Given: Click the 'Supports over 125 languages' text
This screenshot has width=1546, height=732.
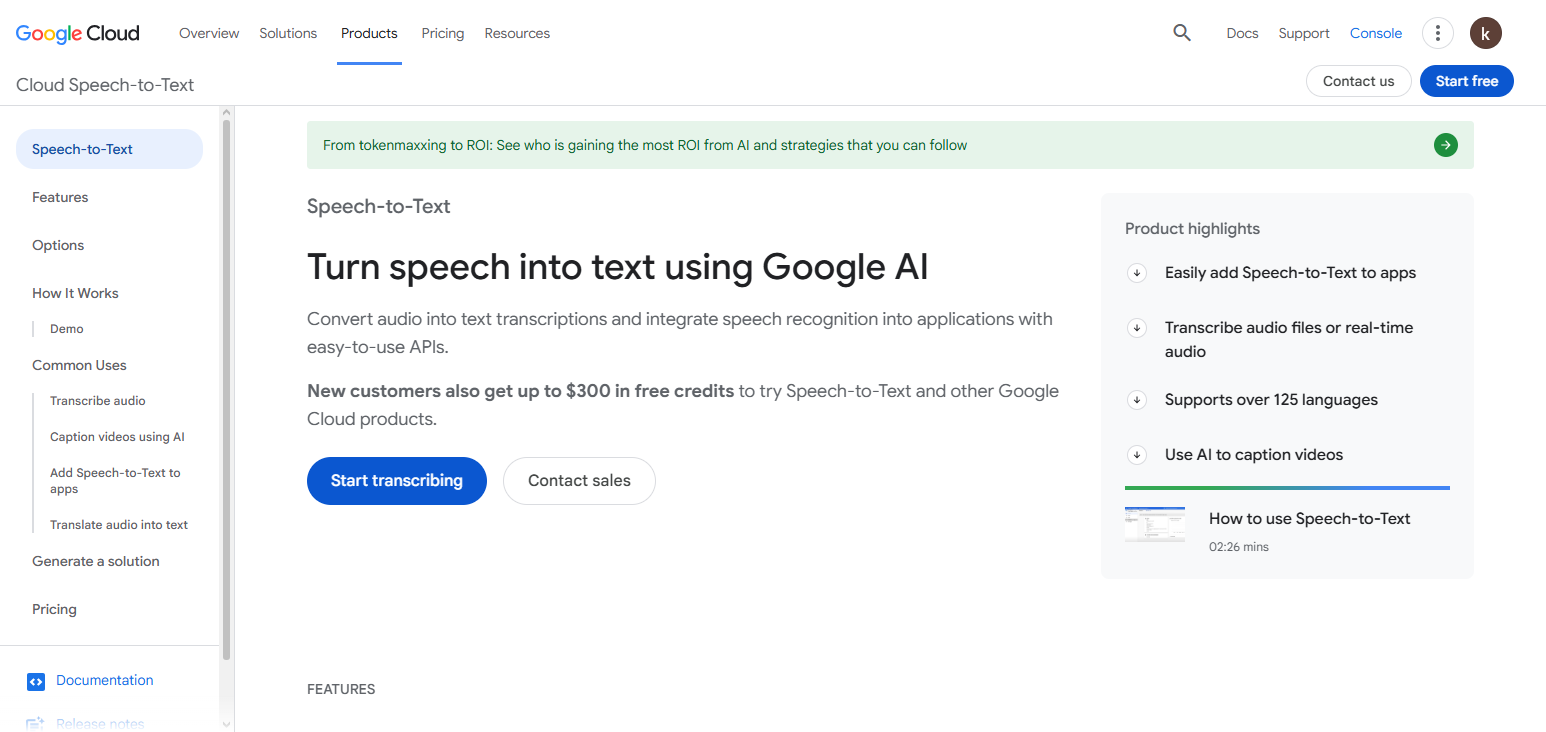Looking at the screenshot, I should point(1271,400).
